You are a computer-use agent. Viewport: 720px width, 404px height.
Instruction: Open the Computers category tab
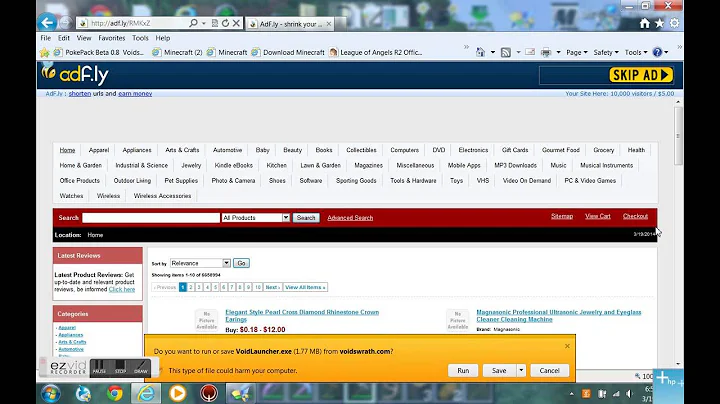click(x=405, y=150)
